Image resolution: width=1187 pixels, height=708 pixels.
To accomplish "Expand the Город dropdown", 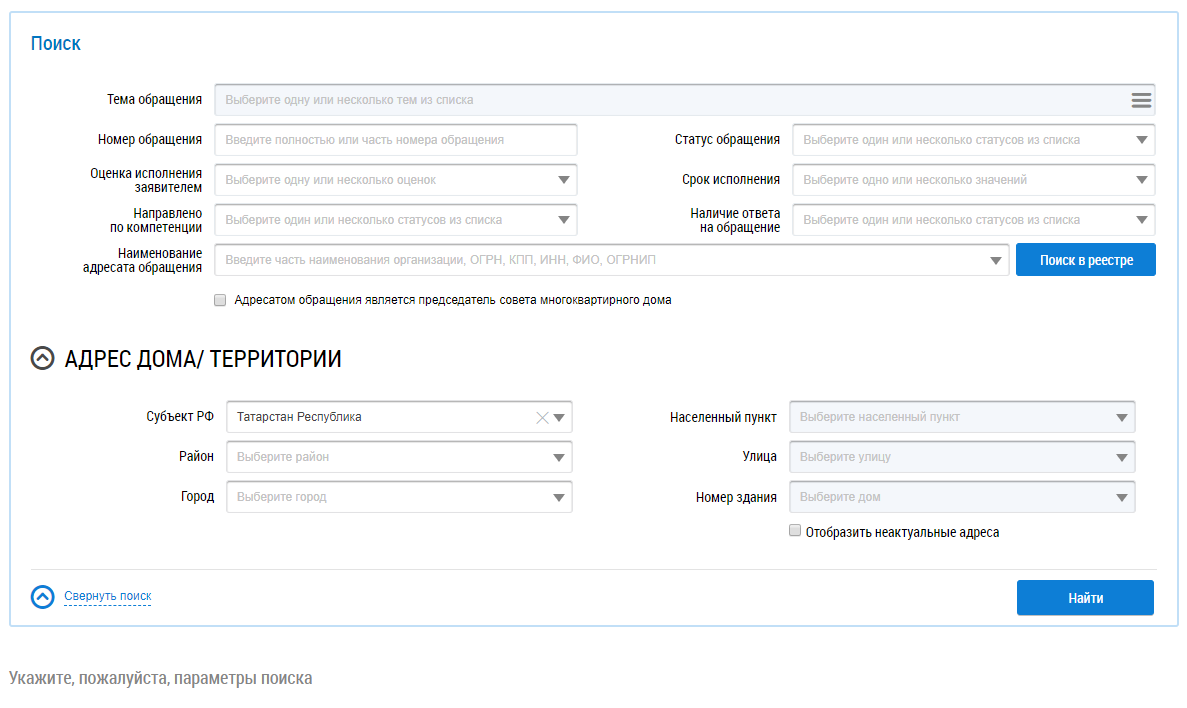I will coord(558,498).
